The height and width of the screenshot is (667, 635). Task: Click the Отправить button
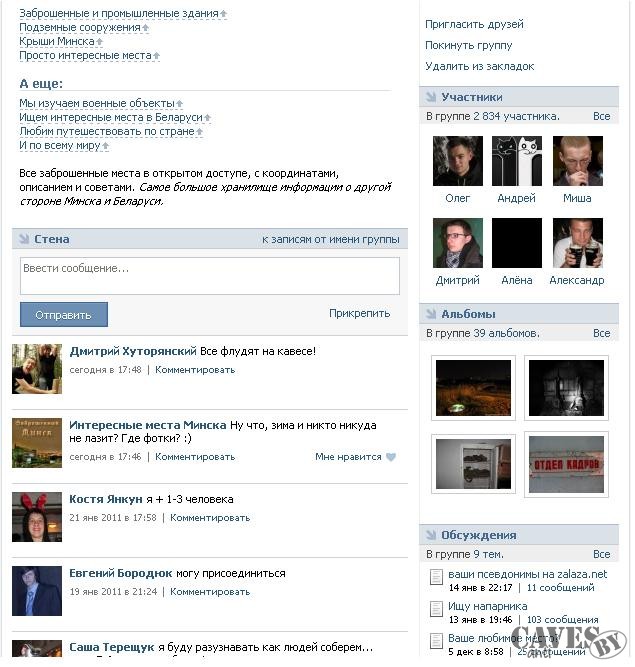click(x=64, y=316)
